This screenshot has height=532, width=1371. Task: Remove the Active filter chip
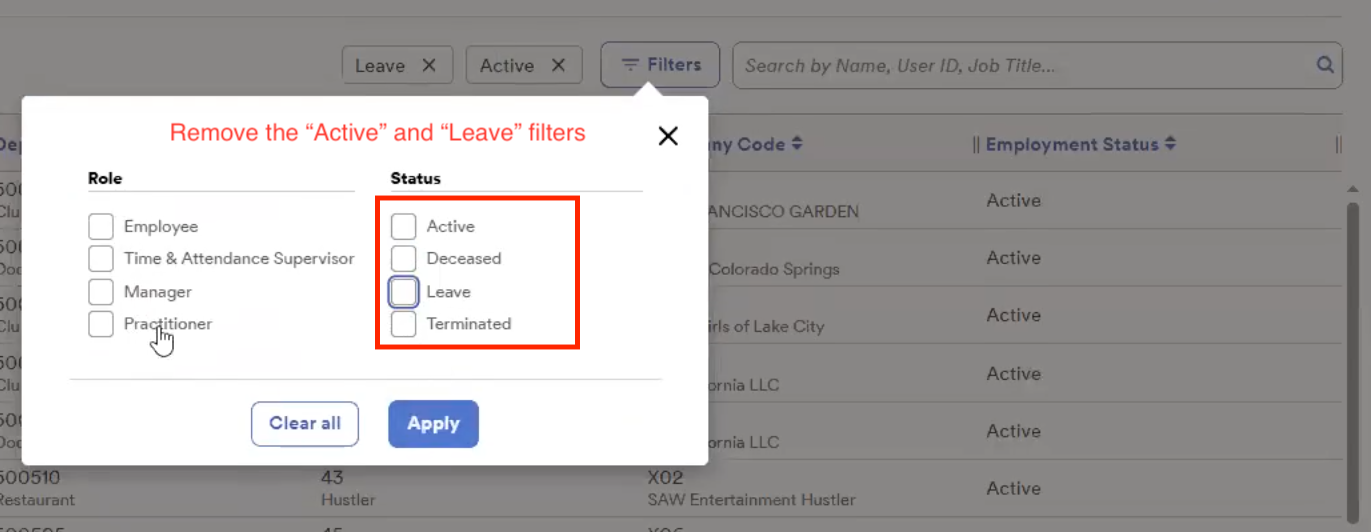[559, 66]
